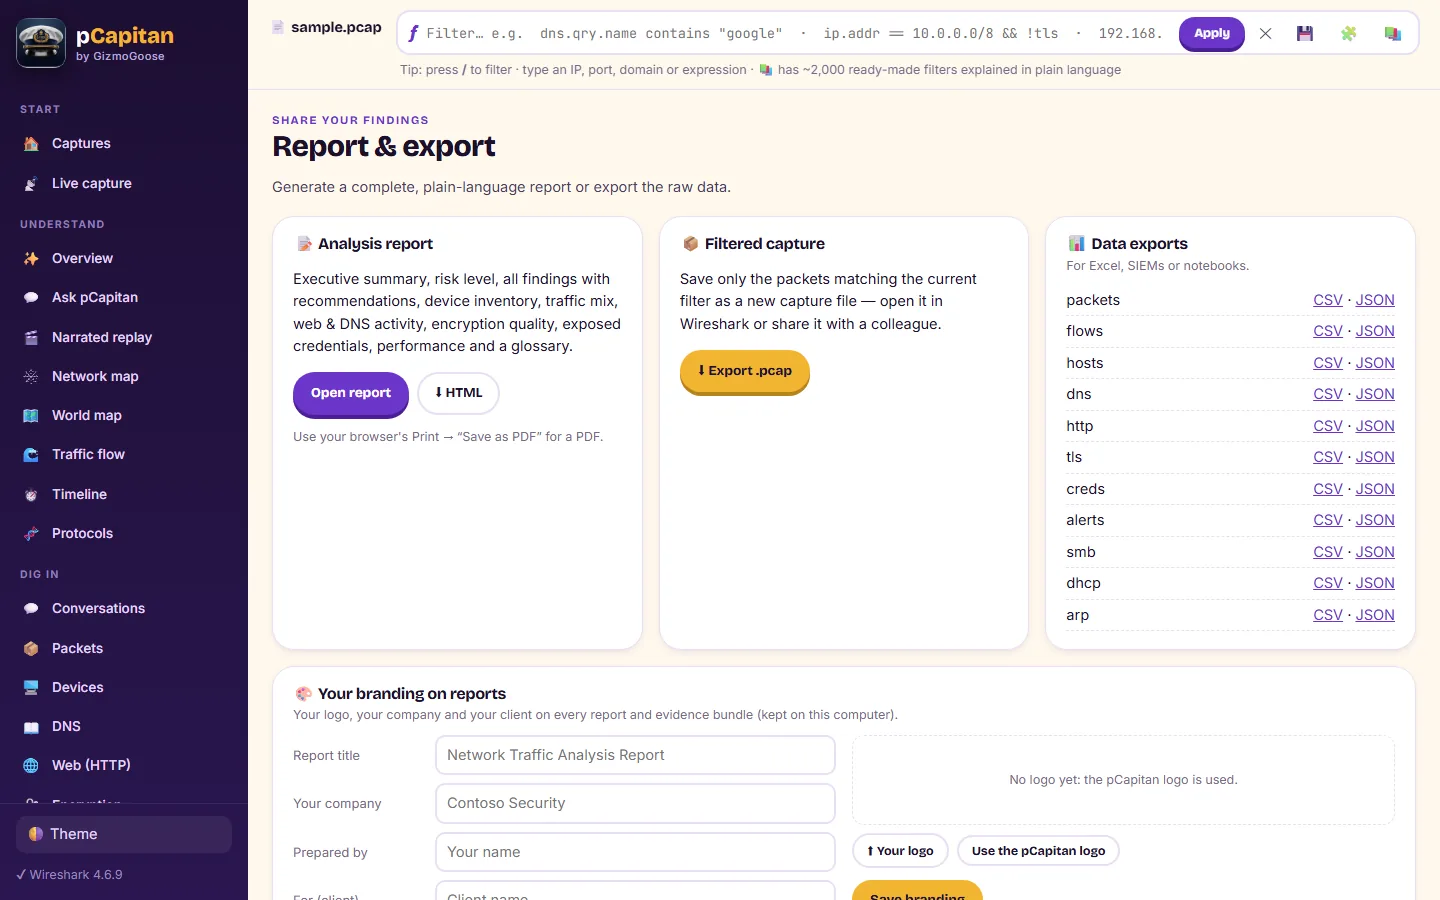Click the Traffic flow icon
The height and width of the screenshot is (900, 1440).
(31, 455)
